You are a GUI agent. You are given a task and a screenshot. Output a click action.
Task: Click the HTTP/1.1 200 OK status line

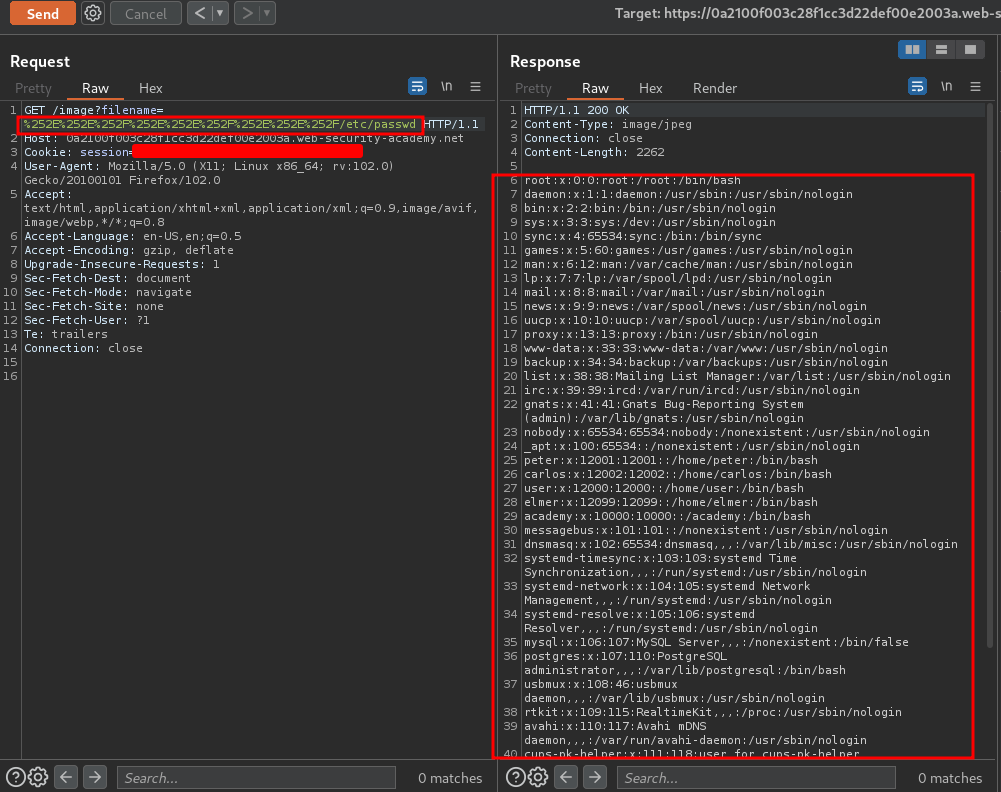[x=576, y=110]
